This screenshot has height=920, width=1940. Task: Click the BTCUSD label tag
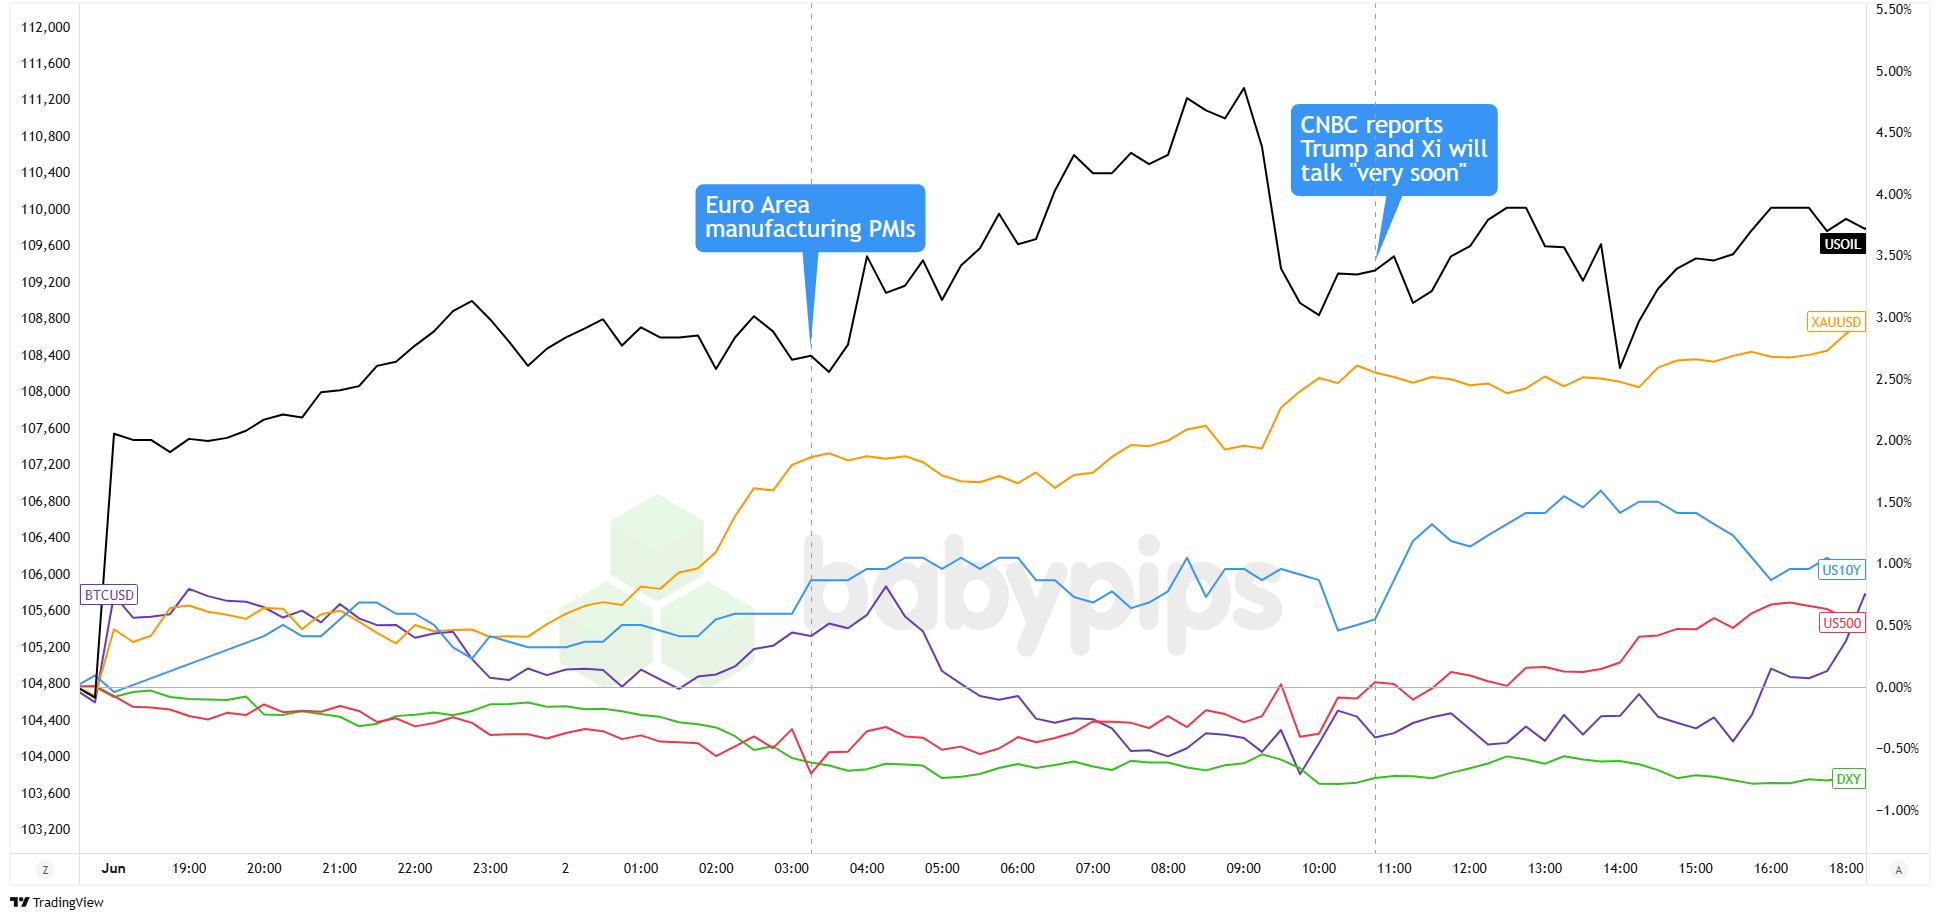[x=109, y=595]
